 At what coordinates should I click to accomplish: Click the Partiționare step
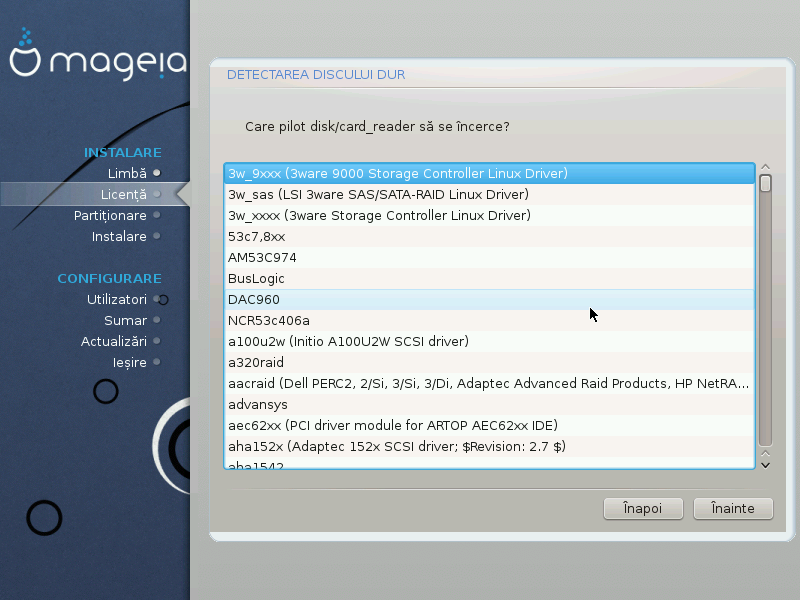[x=110, y=216]
